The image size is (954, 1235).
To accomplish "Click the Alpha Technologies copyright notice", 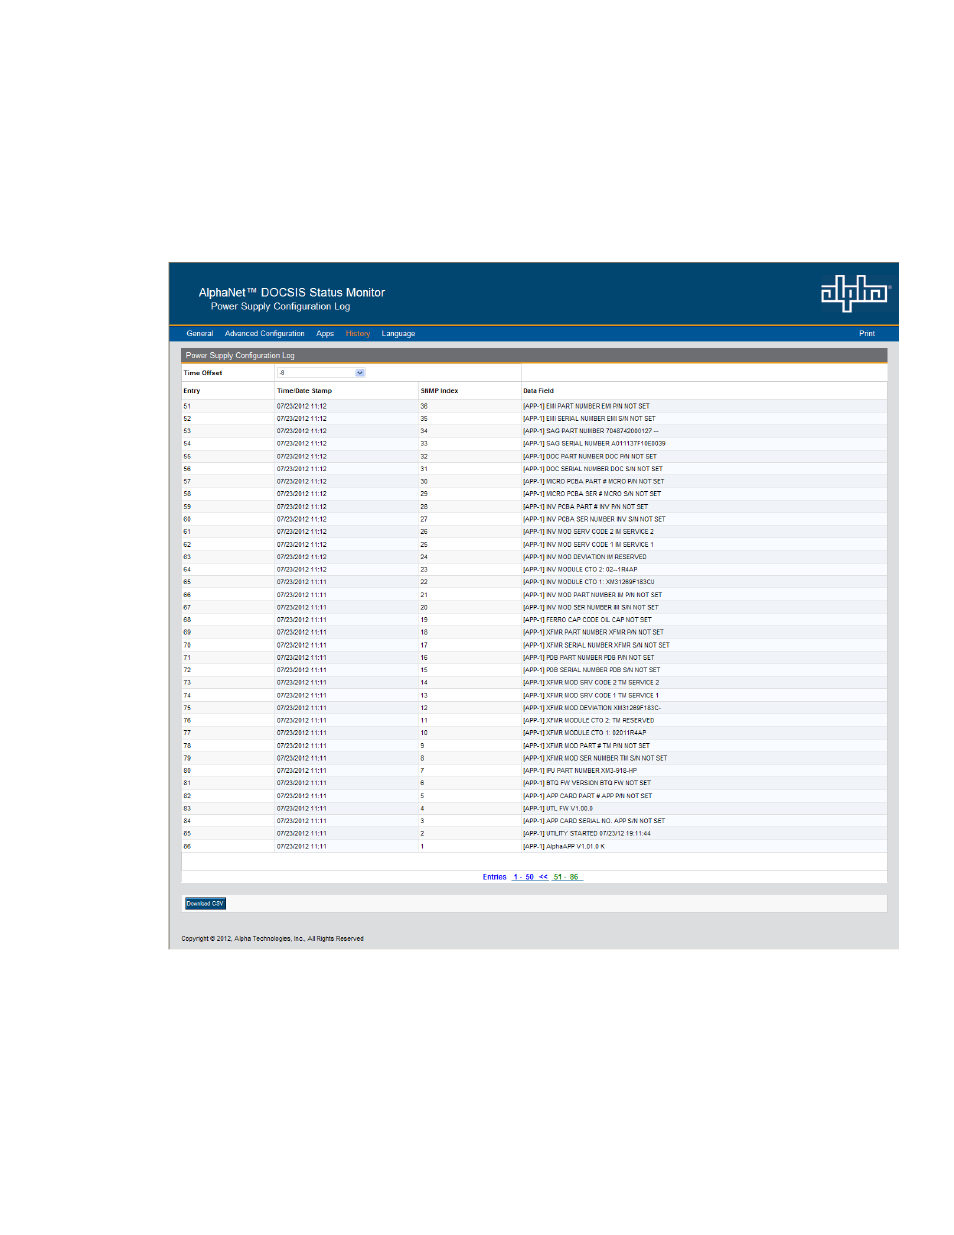I will (272, 939).
